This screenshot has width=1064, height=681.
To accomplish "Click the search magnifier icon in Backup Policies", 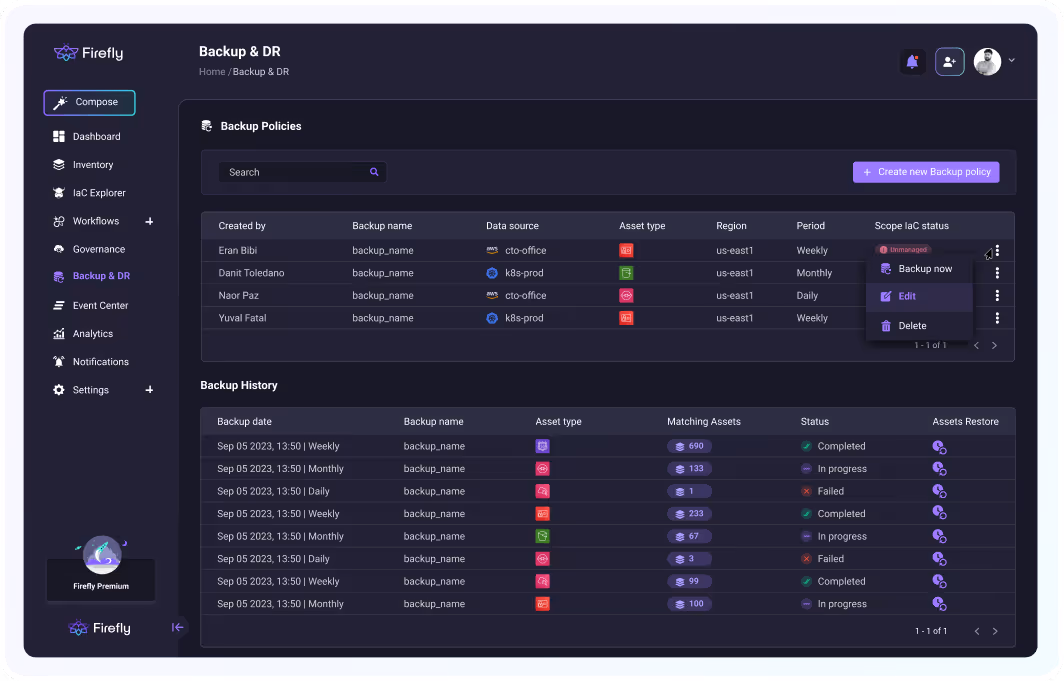I will click(x=374, y=172).
